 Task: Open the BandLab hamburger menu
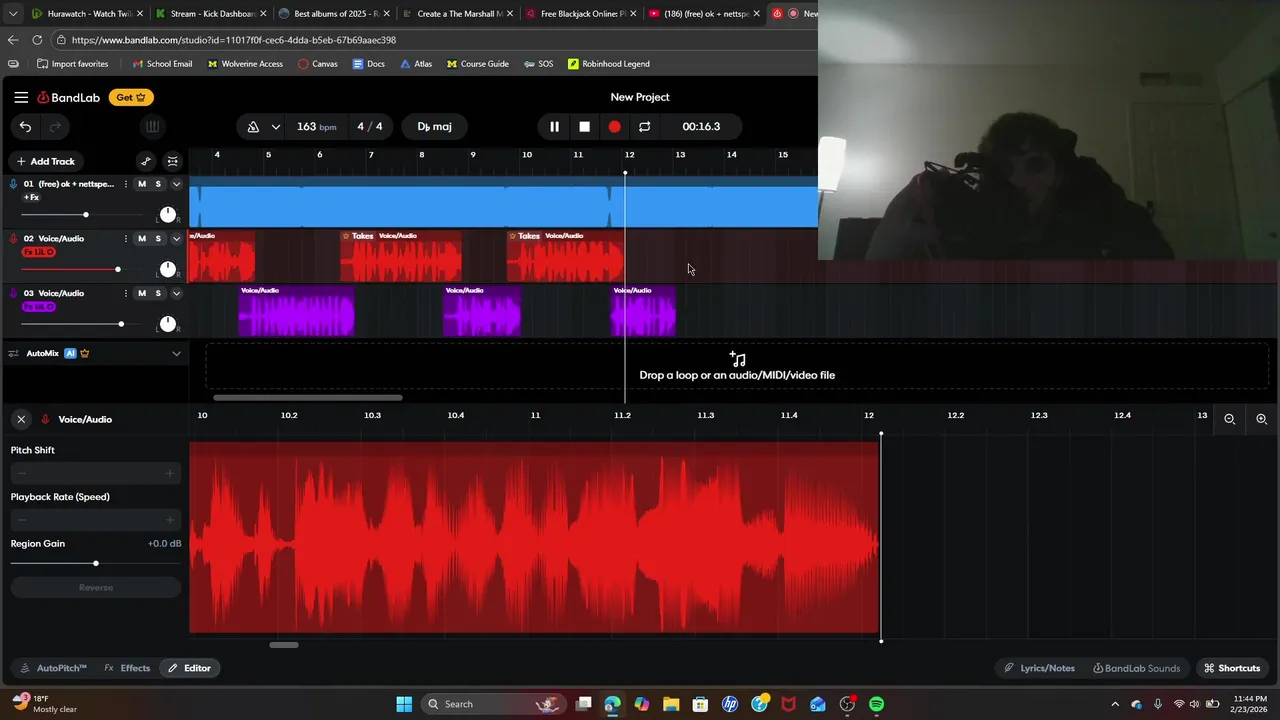coord(21,97)
